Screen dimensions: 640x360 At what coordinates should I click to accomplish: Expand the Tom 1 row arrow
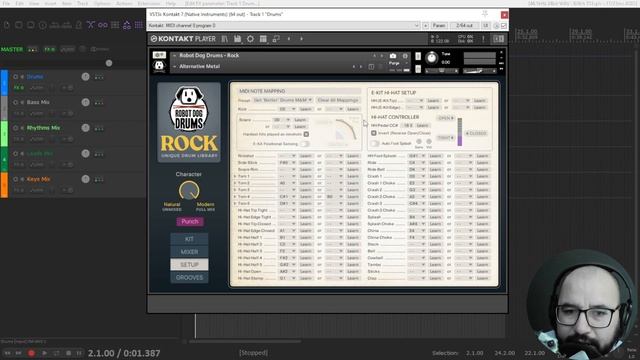click(235, 176)
